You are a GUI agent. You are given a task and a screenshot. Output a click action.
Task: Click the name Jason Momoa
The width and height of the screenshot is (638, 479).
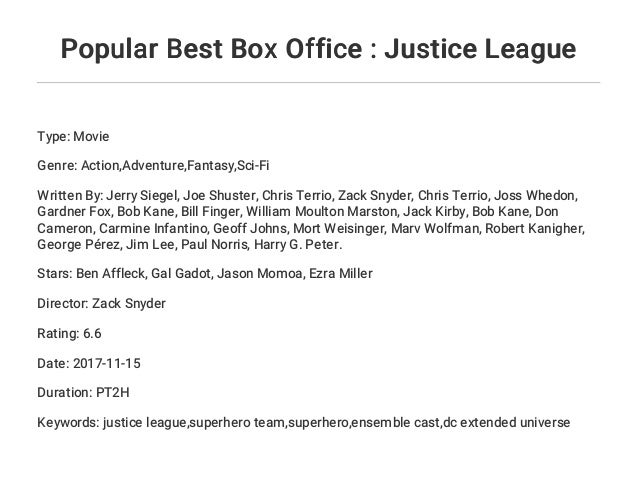[x=260, y=273]
